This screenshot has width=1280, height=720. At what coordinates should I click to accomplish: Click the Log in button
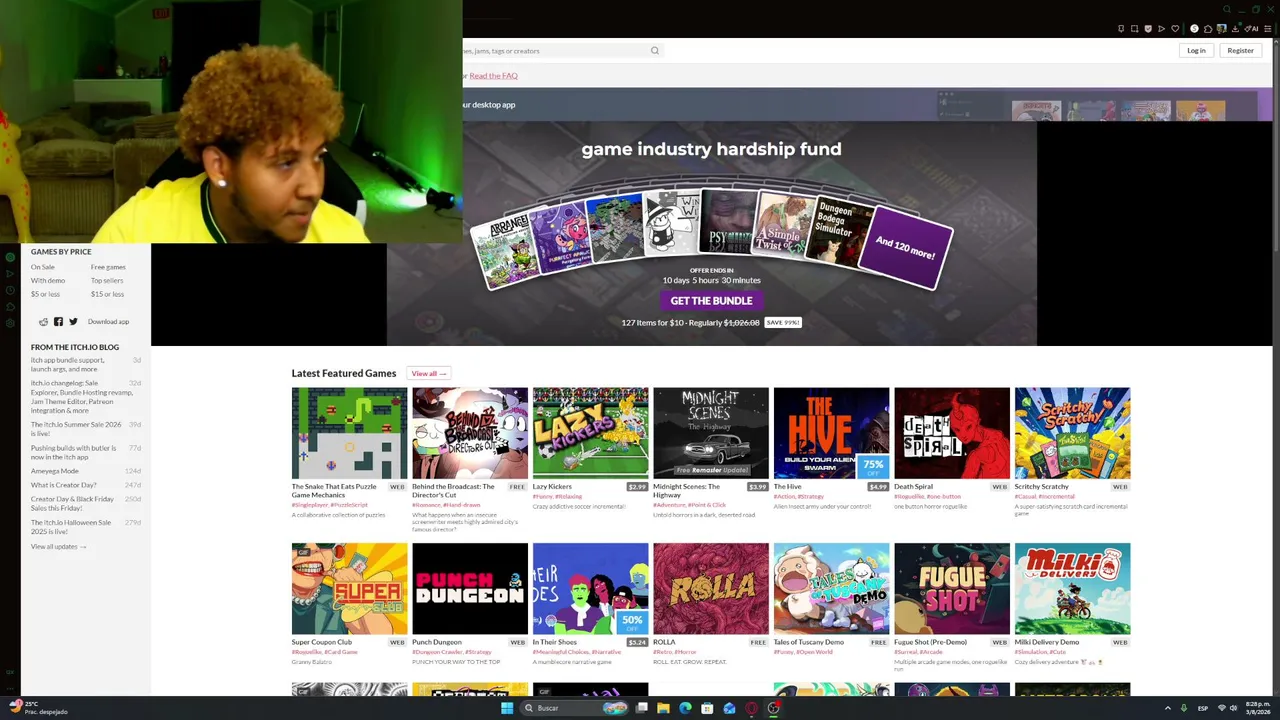pyautogui.click(x=1196, y=51)
